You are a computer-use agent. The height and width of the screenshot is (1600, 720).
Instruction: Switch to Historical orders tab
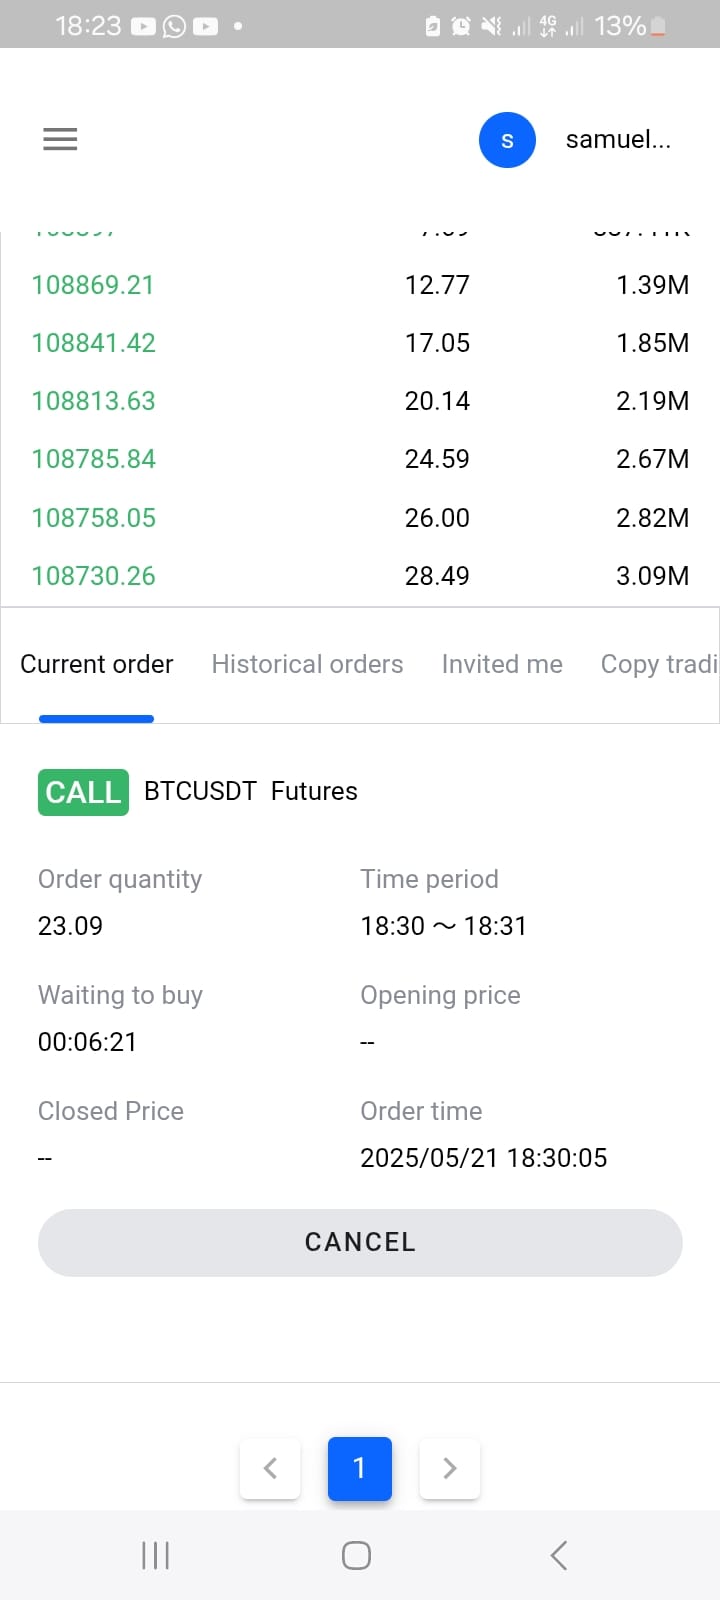(x=307, y=664)
